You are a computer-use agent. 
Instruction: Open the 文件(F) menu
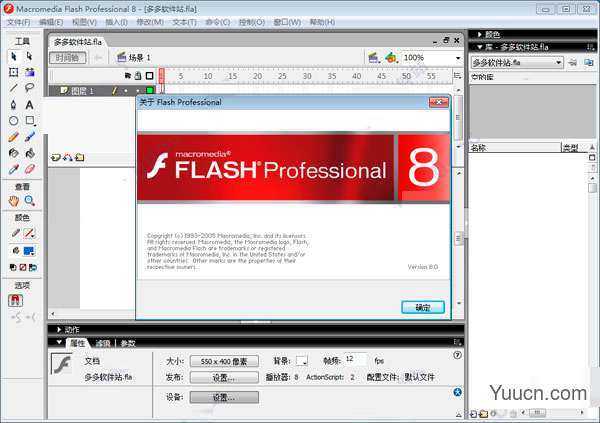[x=18, y=22]
